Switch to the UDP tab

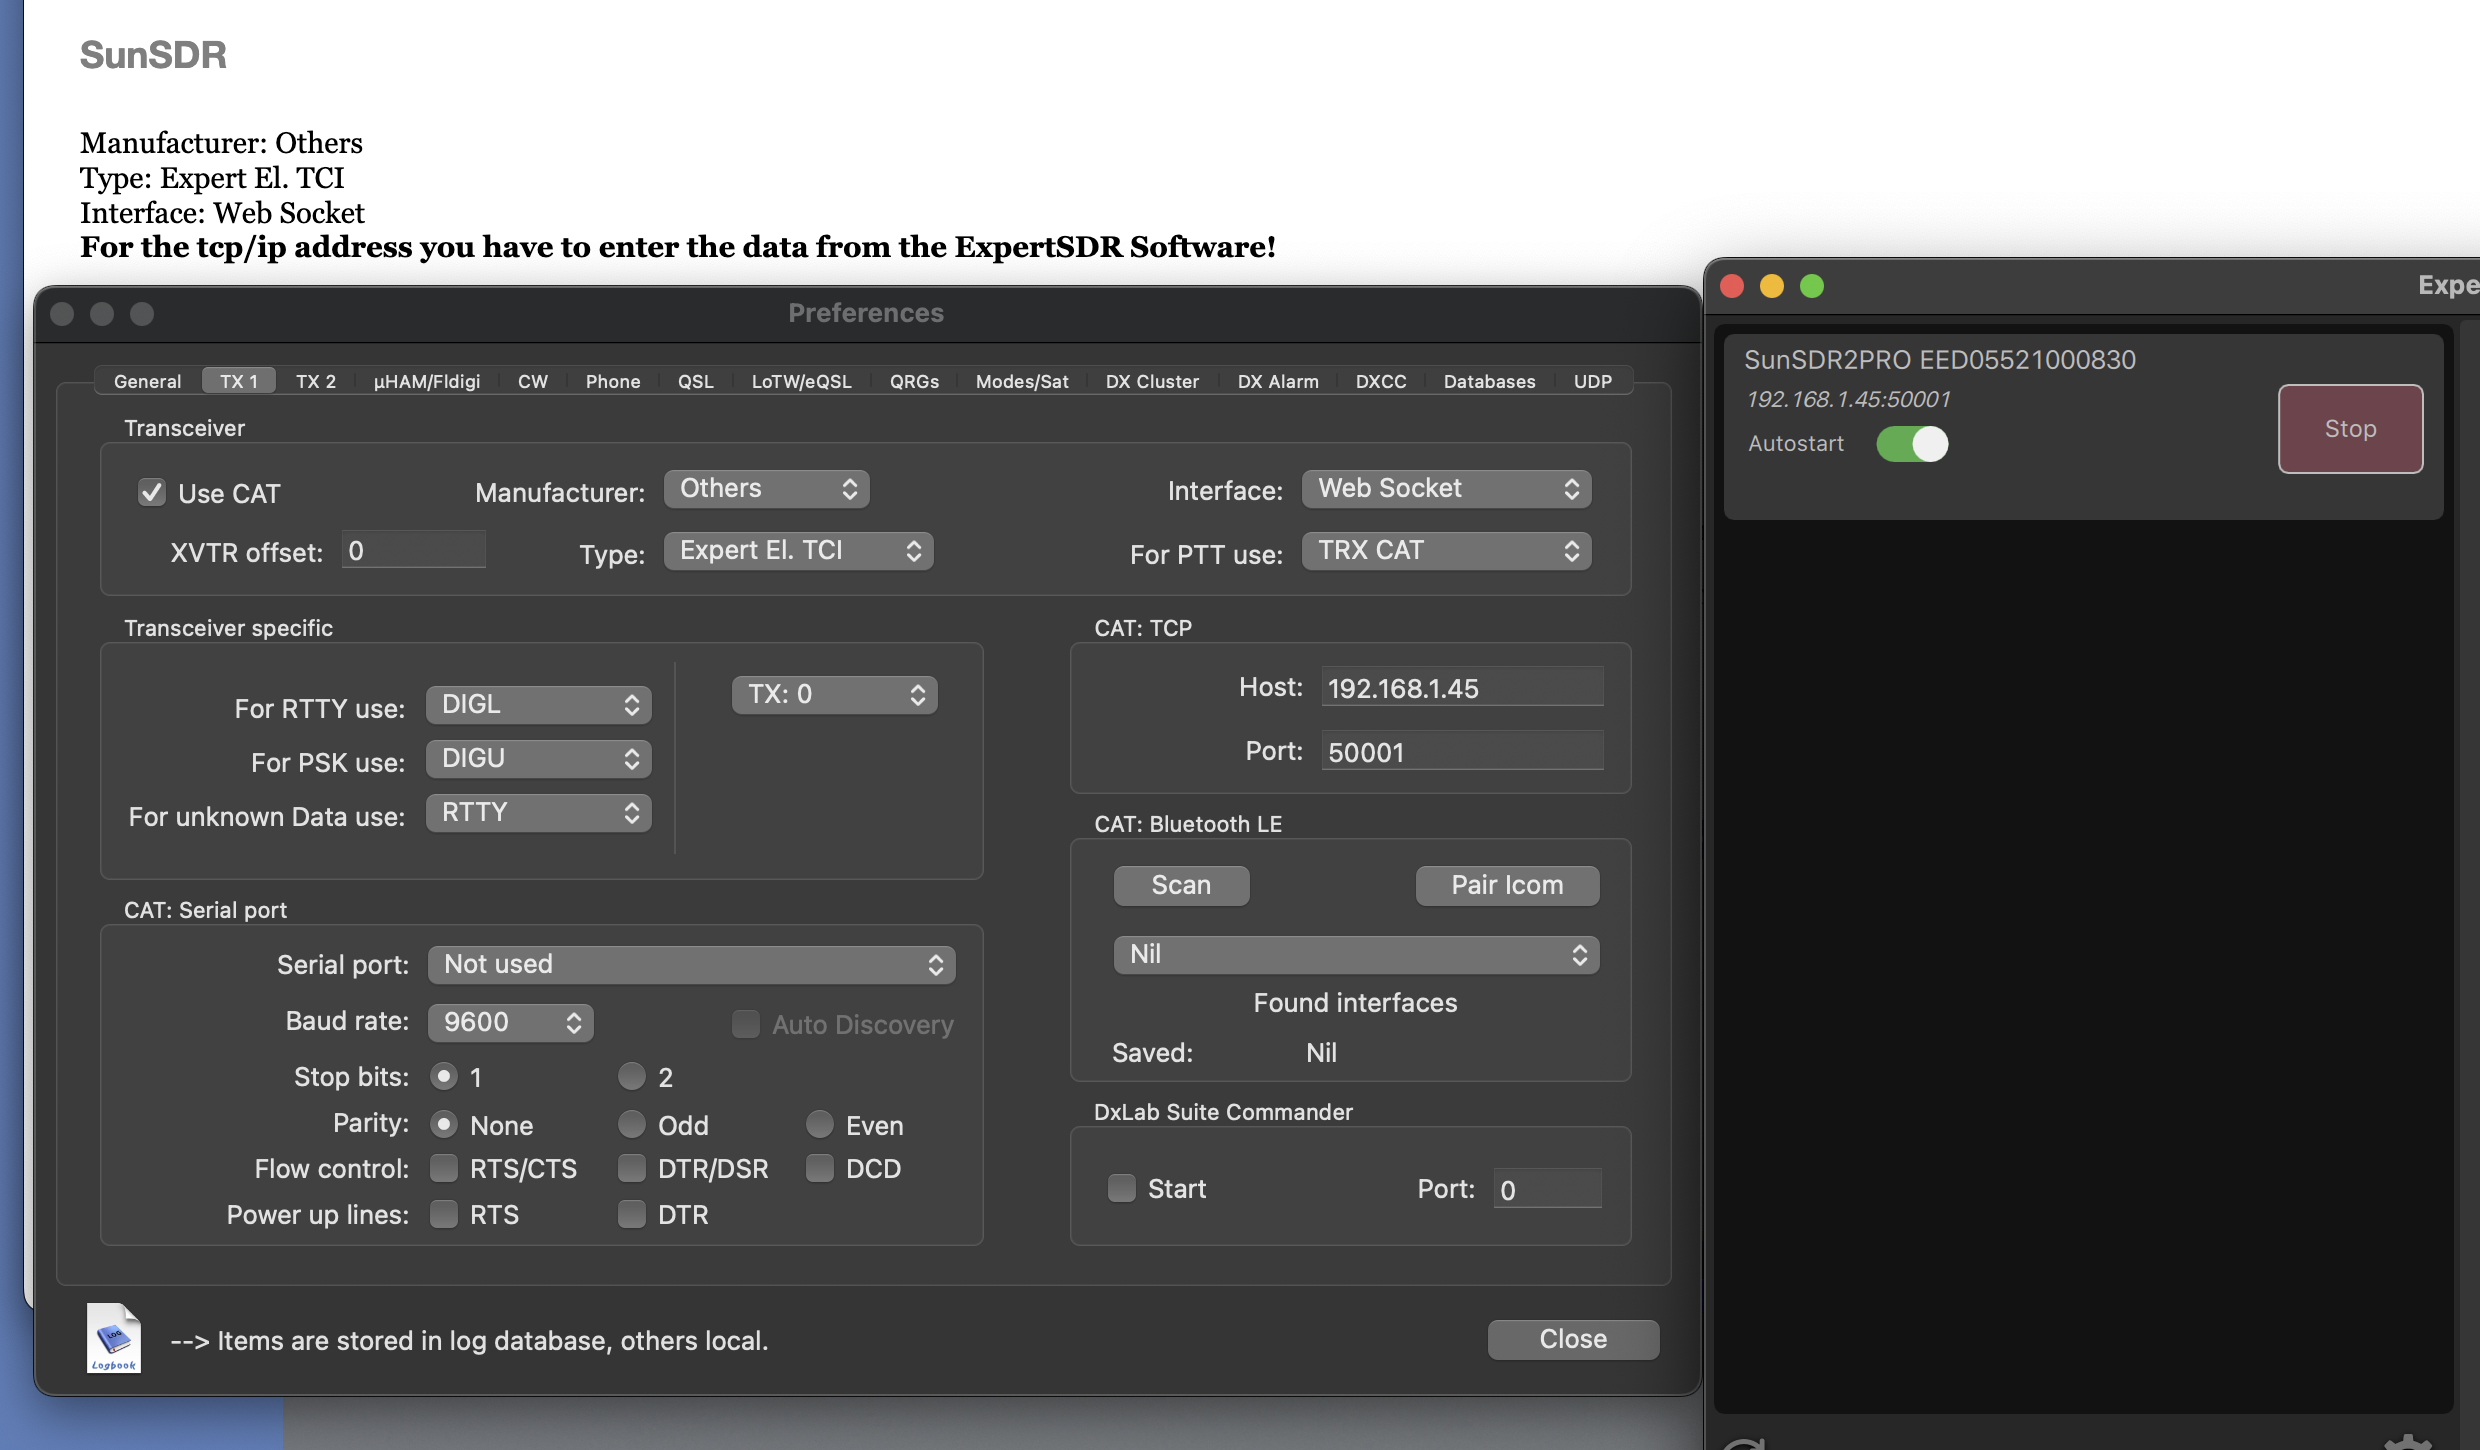[1593, 381]
